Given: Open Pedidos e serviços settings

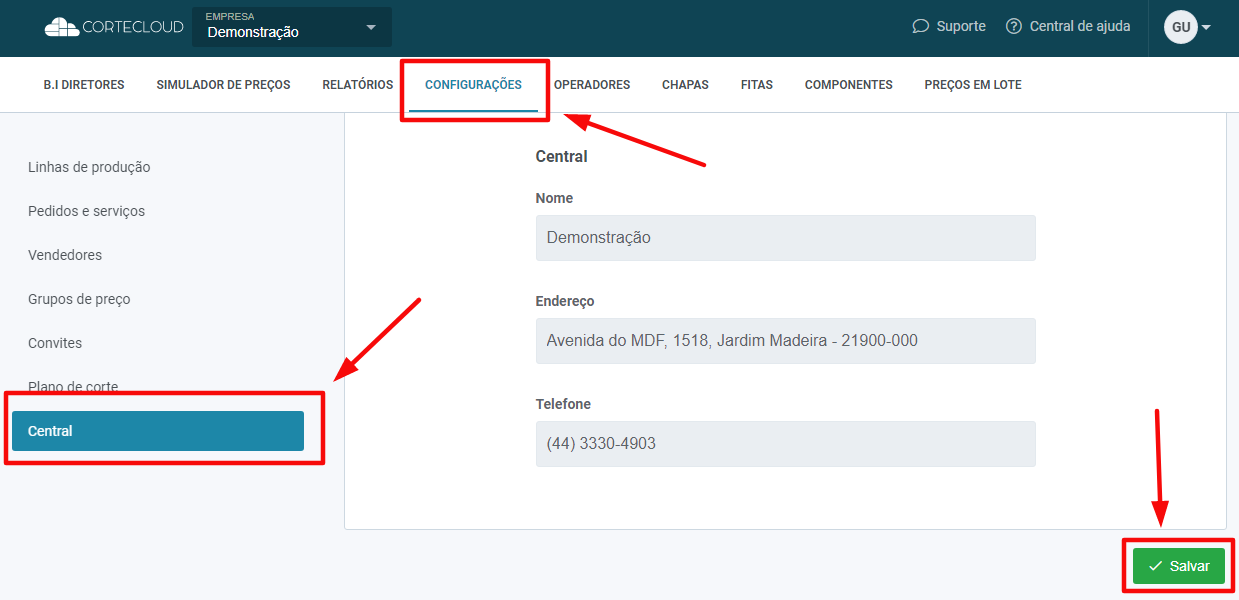Looking at the screenshot, I should click(86, 211).
